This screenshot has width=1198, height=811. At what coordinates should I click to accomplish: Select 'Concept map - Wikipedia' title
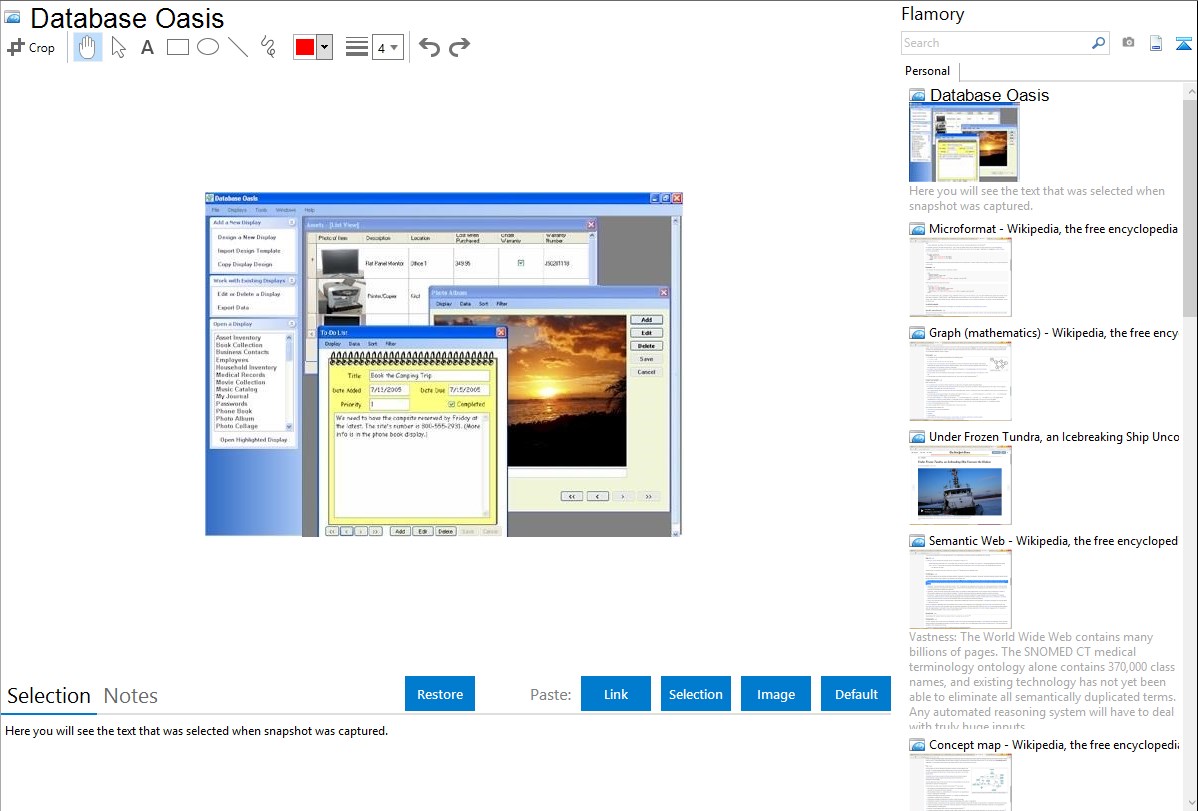pyautogui.click(x=1053, y=744)
